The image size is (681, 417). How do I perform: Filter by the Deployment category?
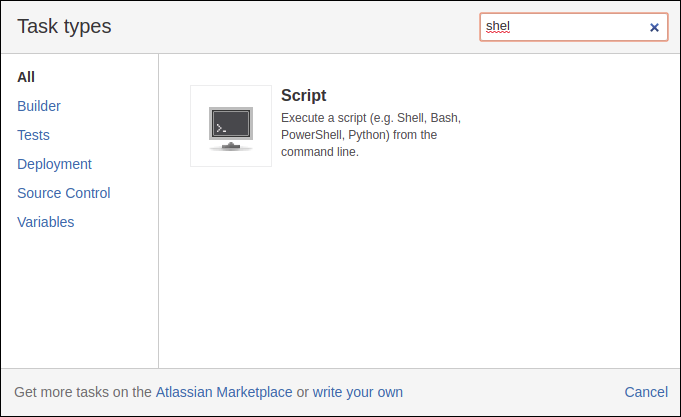pyautogui.click(x=54, y=164)
